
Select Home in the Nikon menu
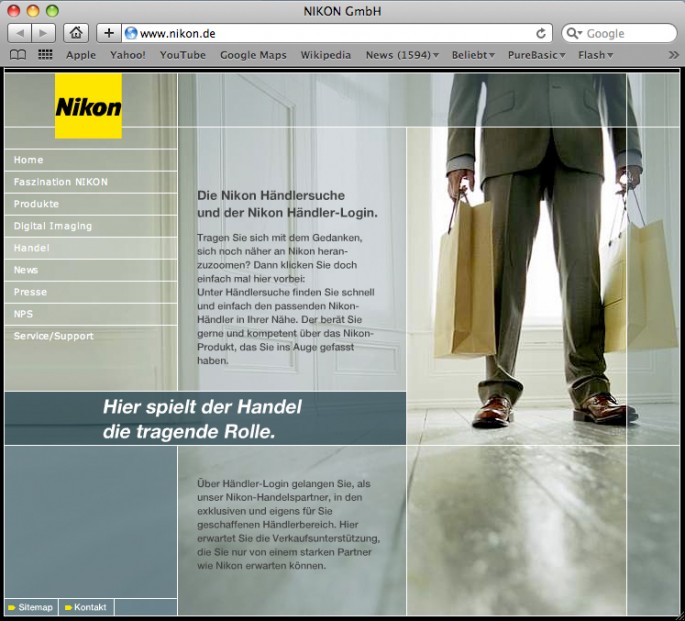click(x=91, y=160)
